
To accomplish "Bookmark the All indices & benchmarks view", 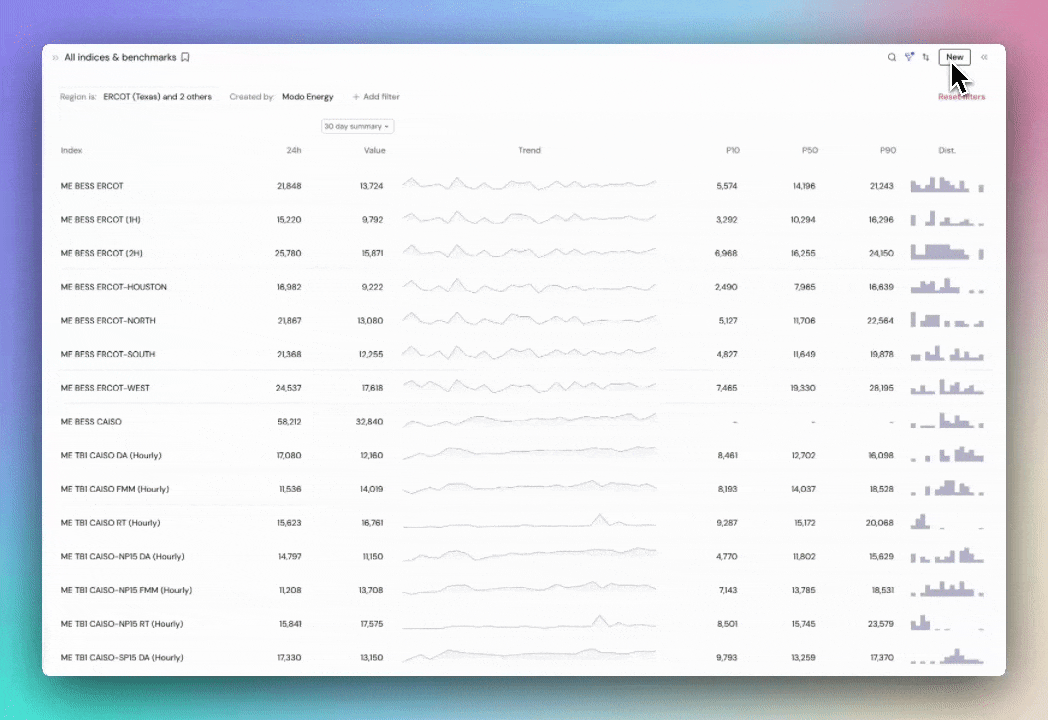I will point(185,58).
